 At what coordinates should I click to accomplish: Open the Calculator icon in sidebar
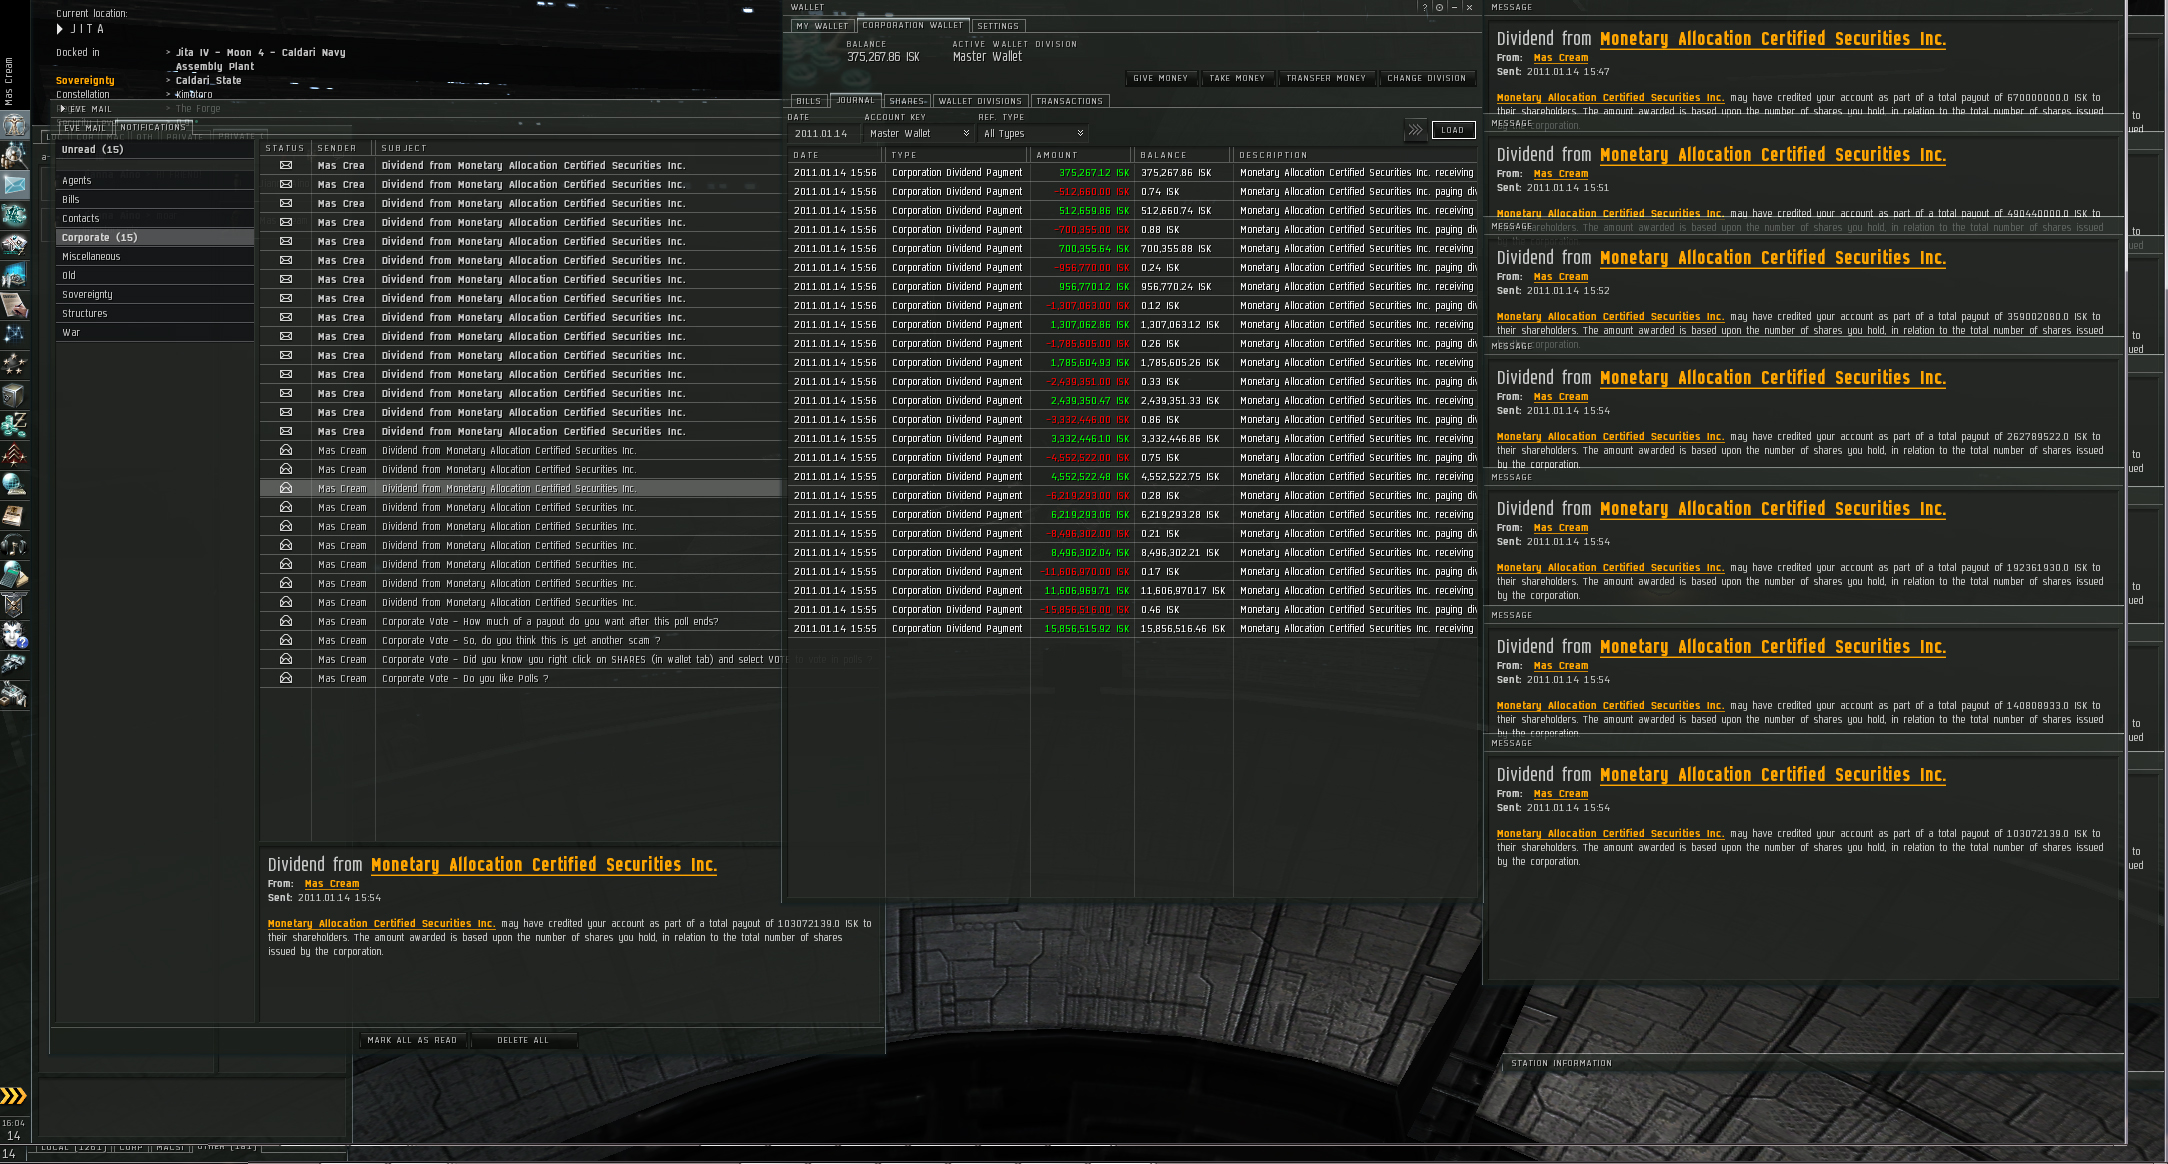[14, 575]
